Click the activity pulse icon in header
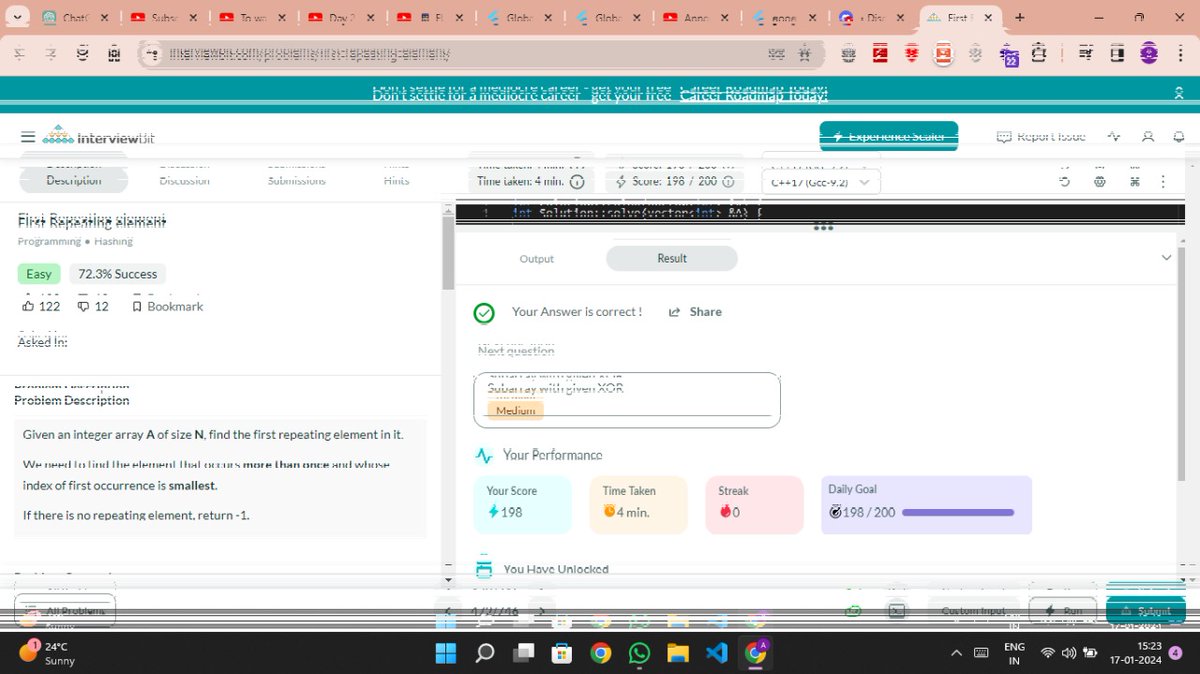Image resolution: width=1200 pixels, height=674 pixels. coord(1114,136)
